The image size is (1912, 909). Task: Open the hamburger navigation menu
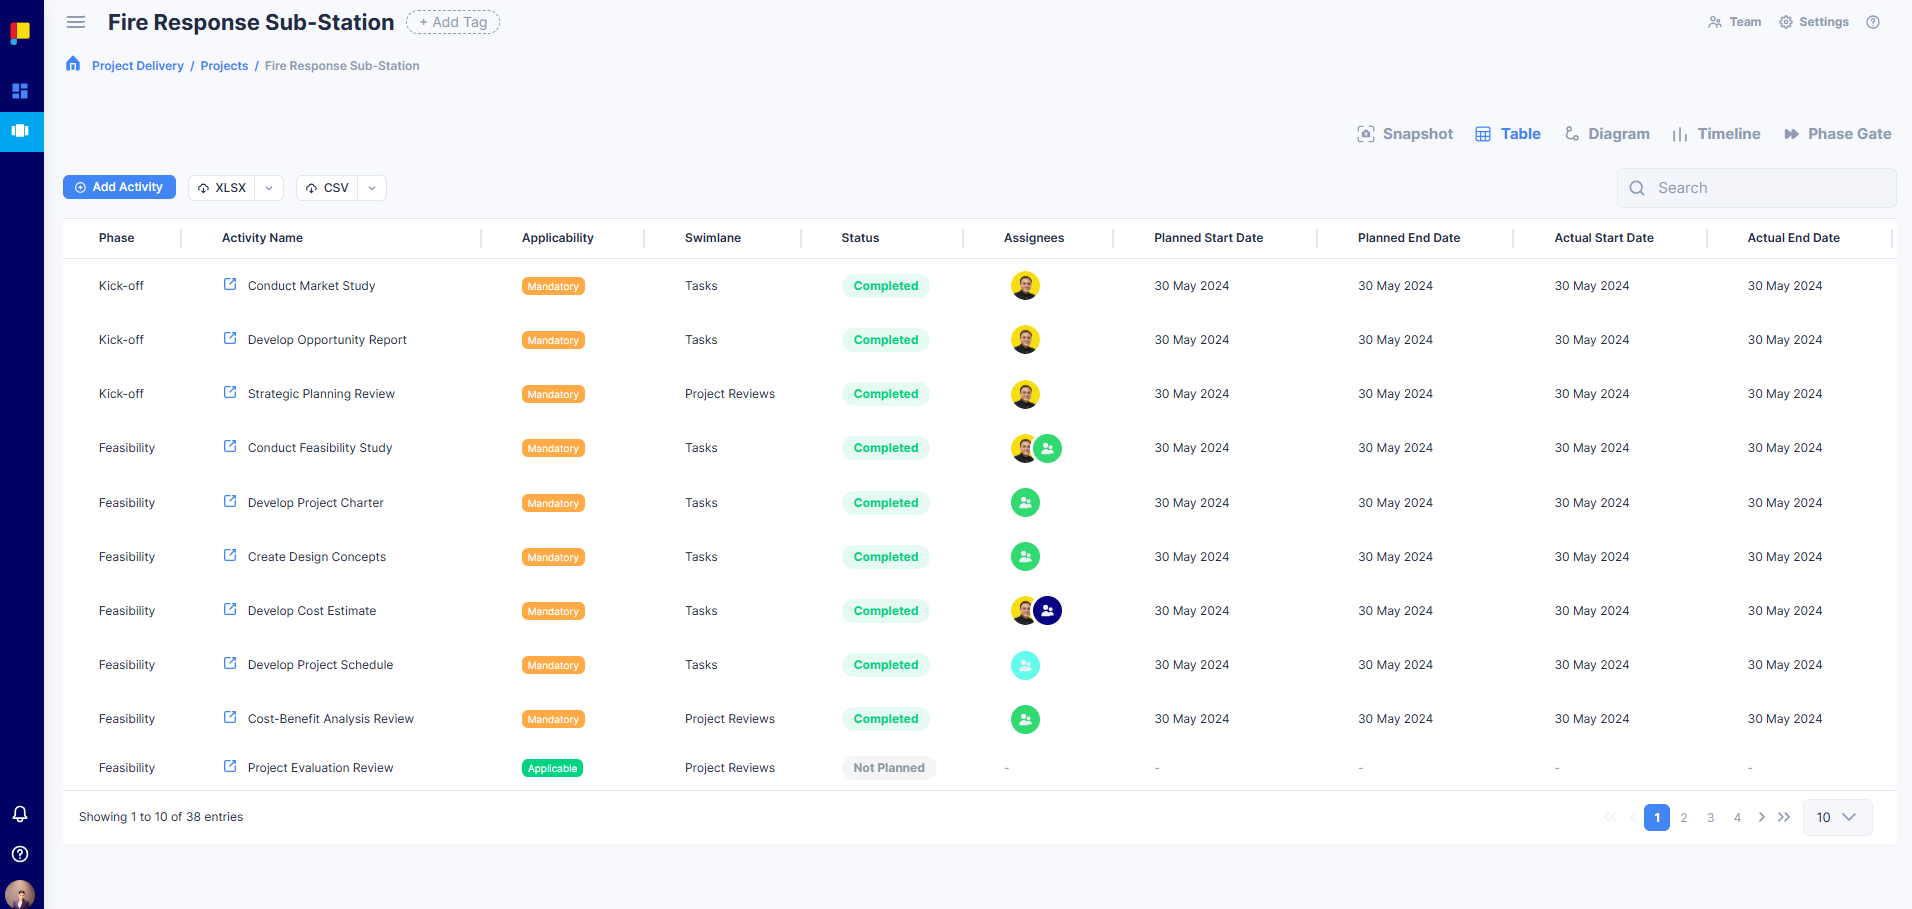pos(76,22)
